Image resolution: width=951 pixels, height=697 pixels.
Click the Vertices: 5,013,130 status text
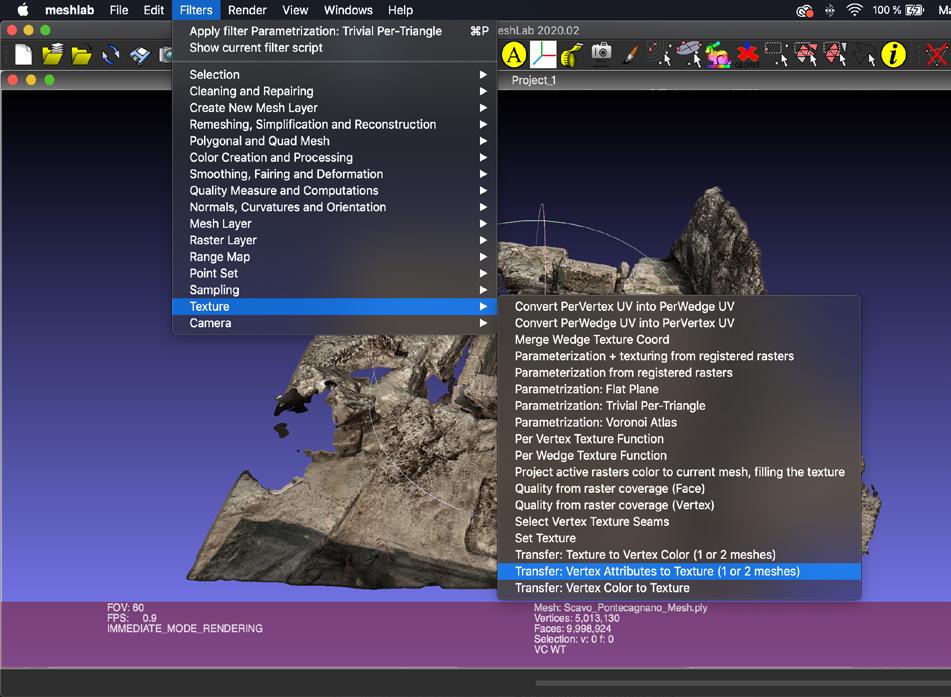click(x=577, y=618)
